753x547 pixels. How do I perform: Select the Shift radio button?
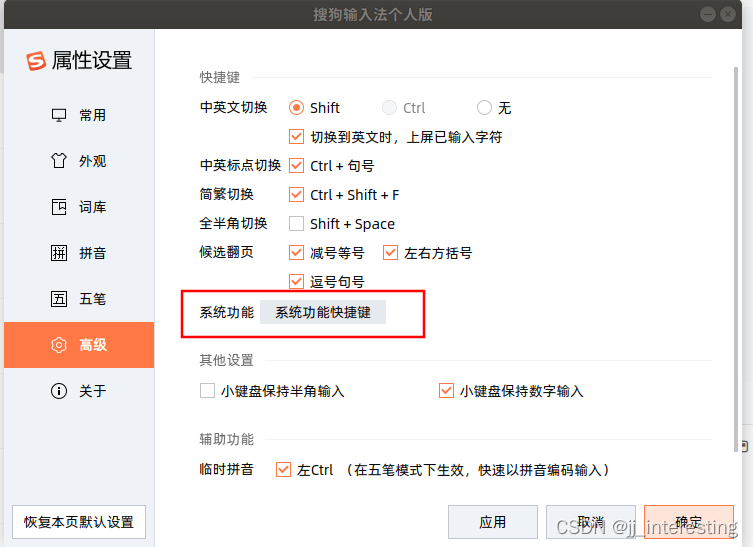tap(296, 108)
